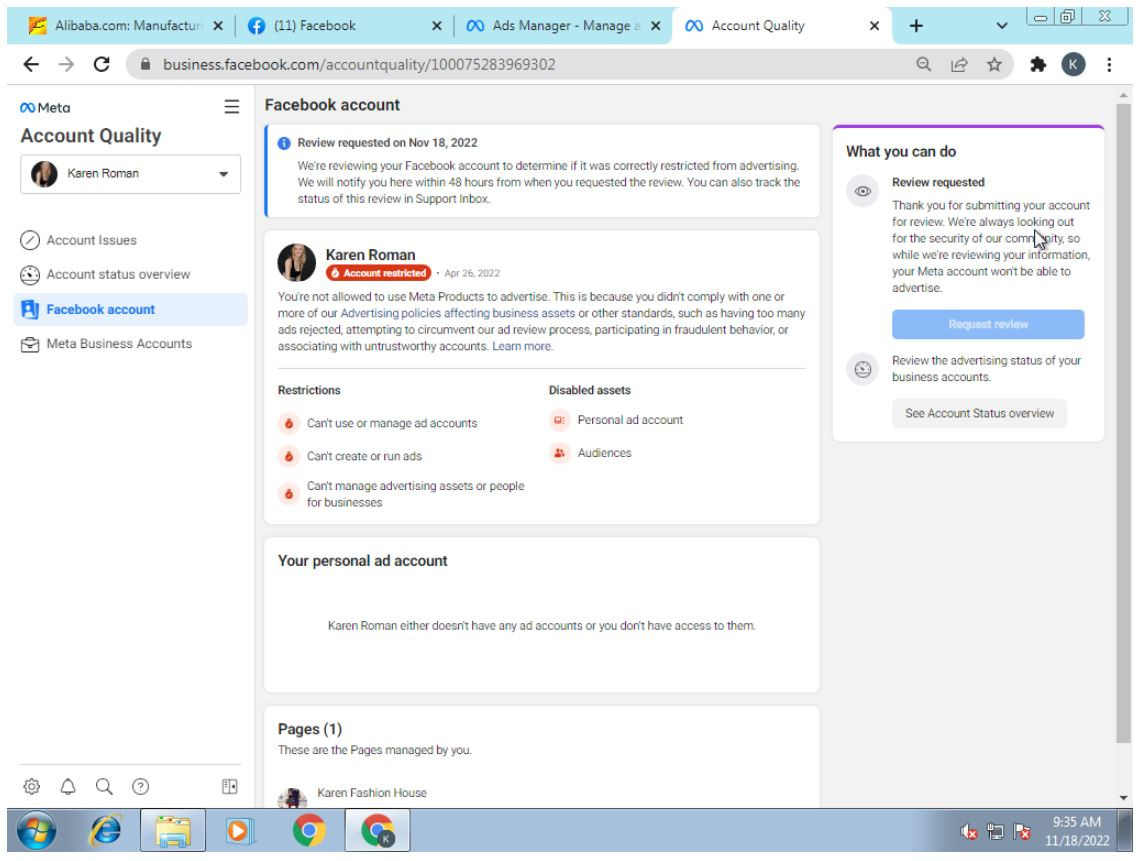Open the Settings gear icon in sidebar footer
The width and height of the screenshot is (1139, 861).
(x=31, y=786)
